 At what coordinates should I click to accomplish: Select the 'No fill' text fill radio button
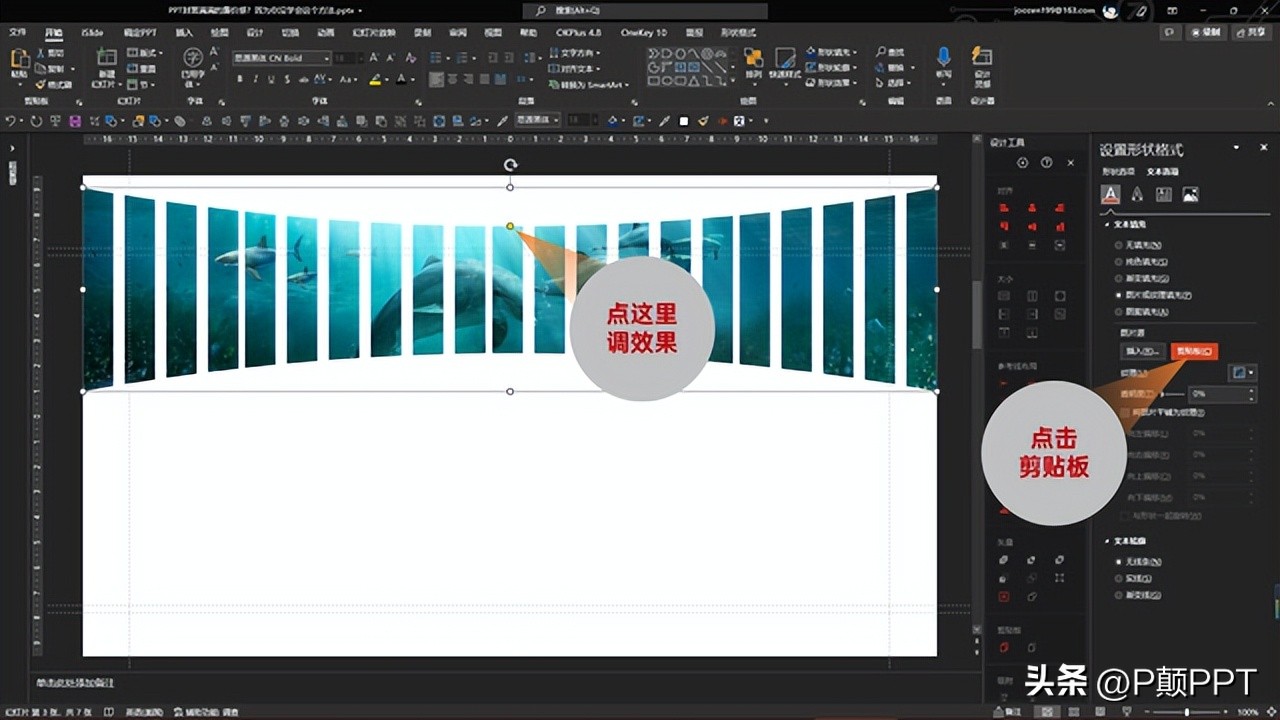tap(1119, 244)
